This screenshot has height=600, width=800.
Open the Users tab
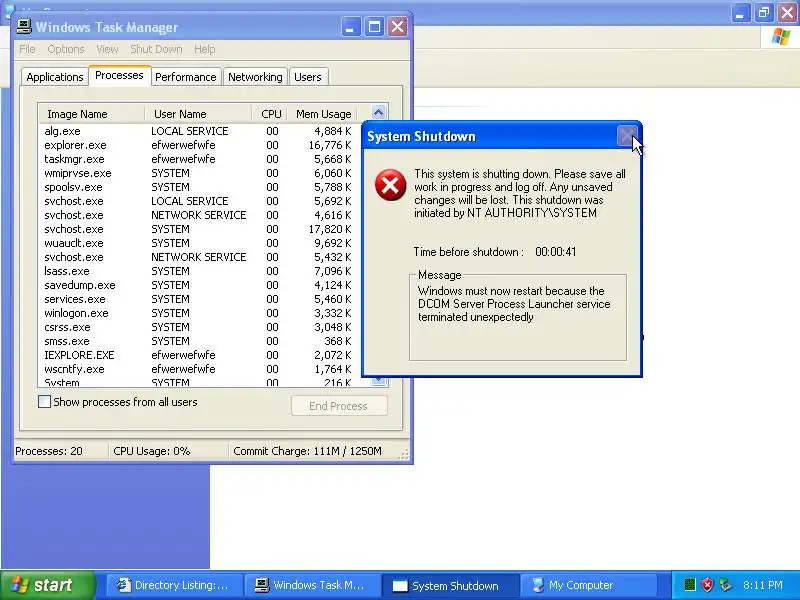308,77
